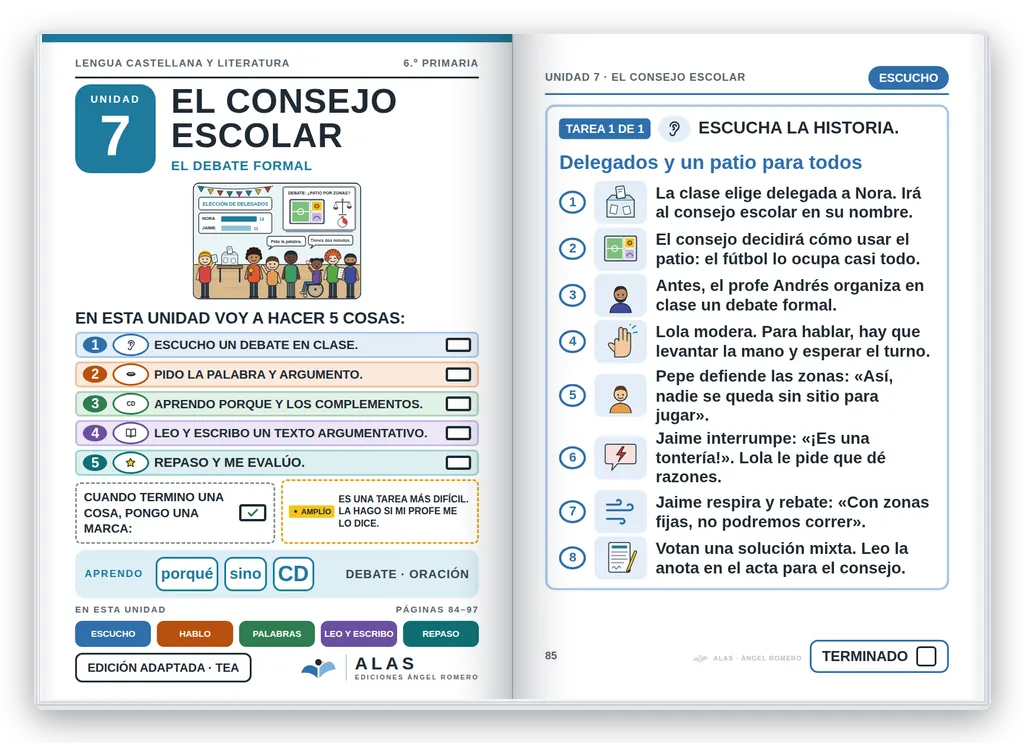The height and width of the screenshot is (743, 1024).
Task: Click the CD icon beside APRENDO PORQUE
Action: point(131,403)
